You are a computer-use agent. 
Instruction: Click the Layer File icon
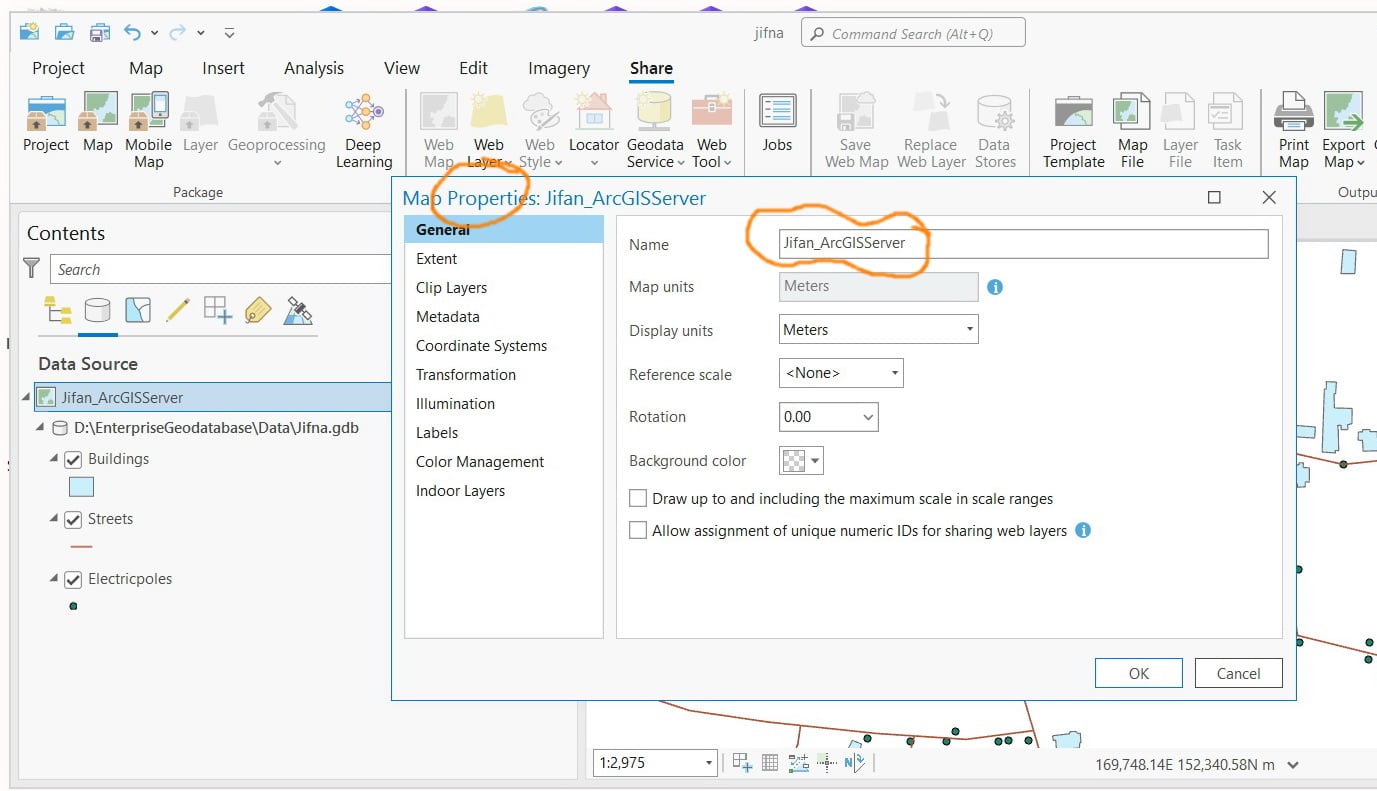click(x=1180, y=112)
